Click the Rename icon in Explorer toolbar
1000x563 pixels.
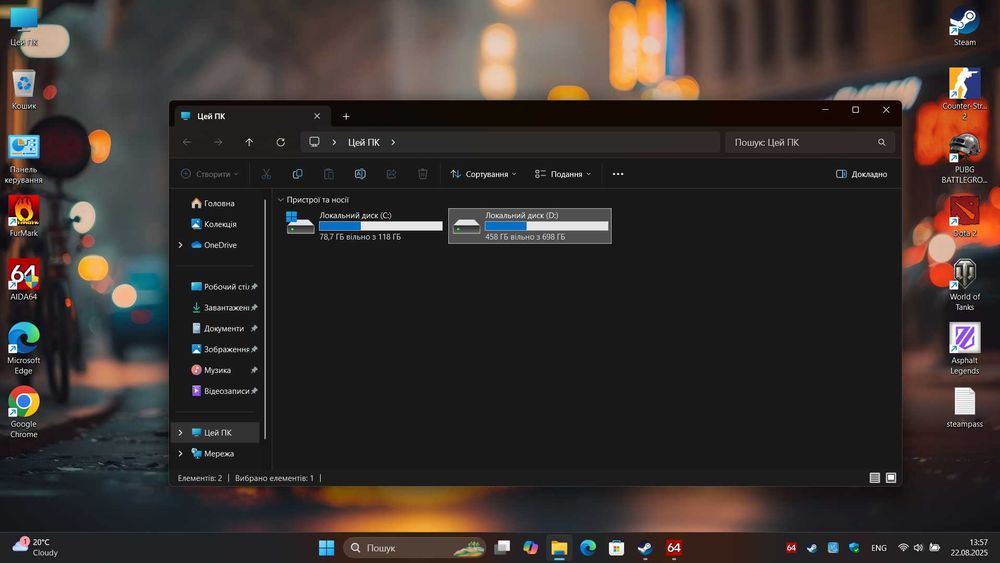tap(360, 174)
